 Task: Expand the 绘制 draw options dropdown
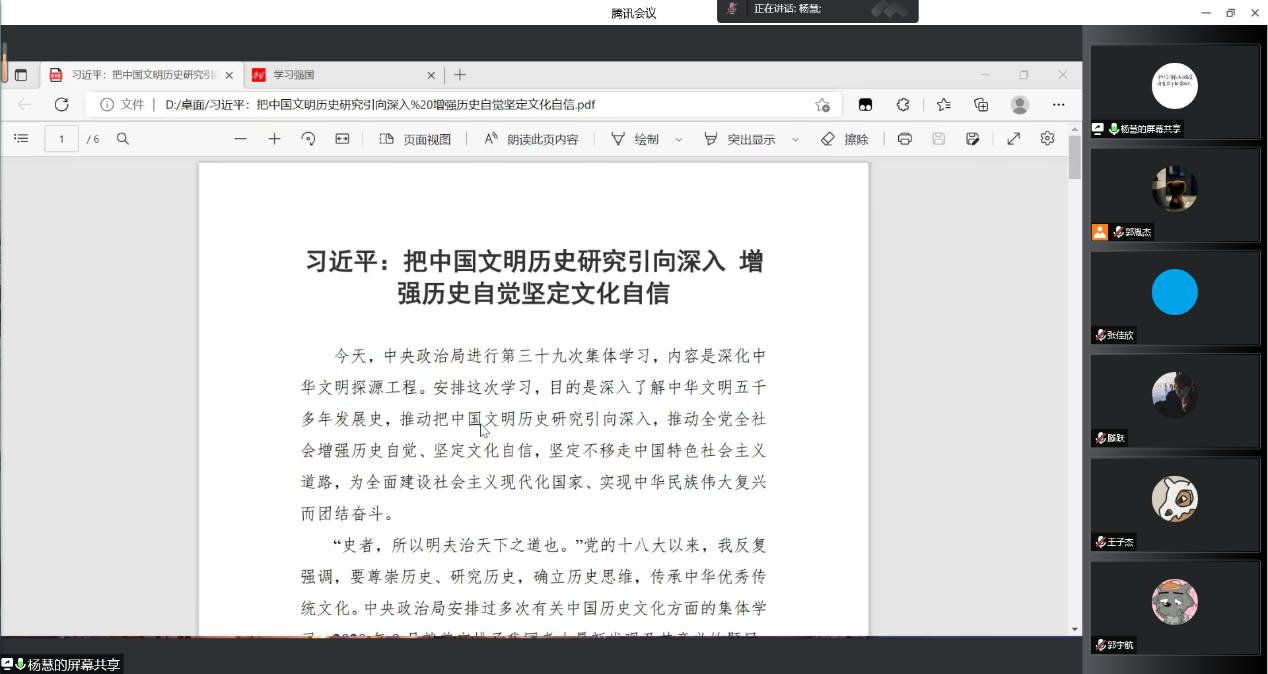click(679, 139)
